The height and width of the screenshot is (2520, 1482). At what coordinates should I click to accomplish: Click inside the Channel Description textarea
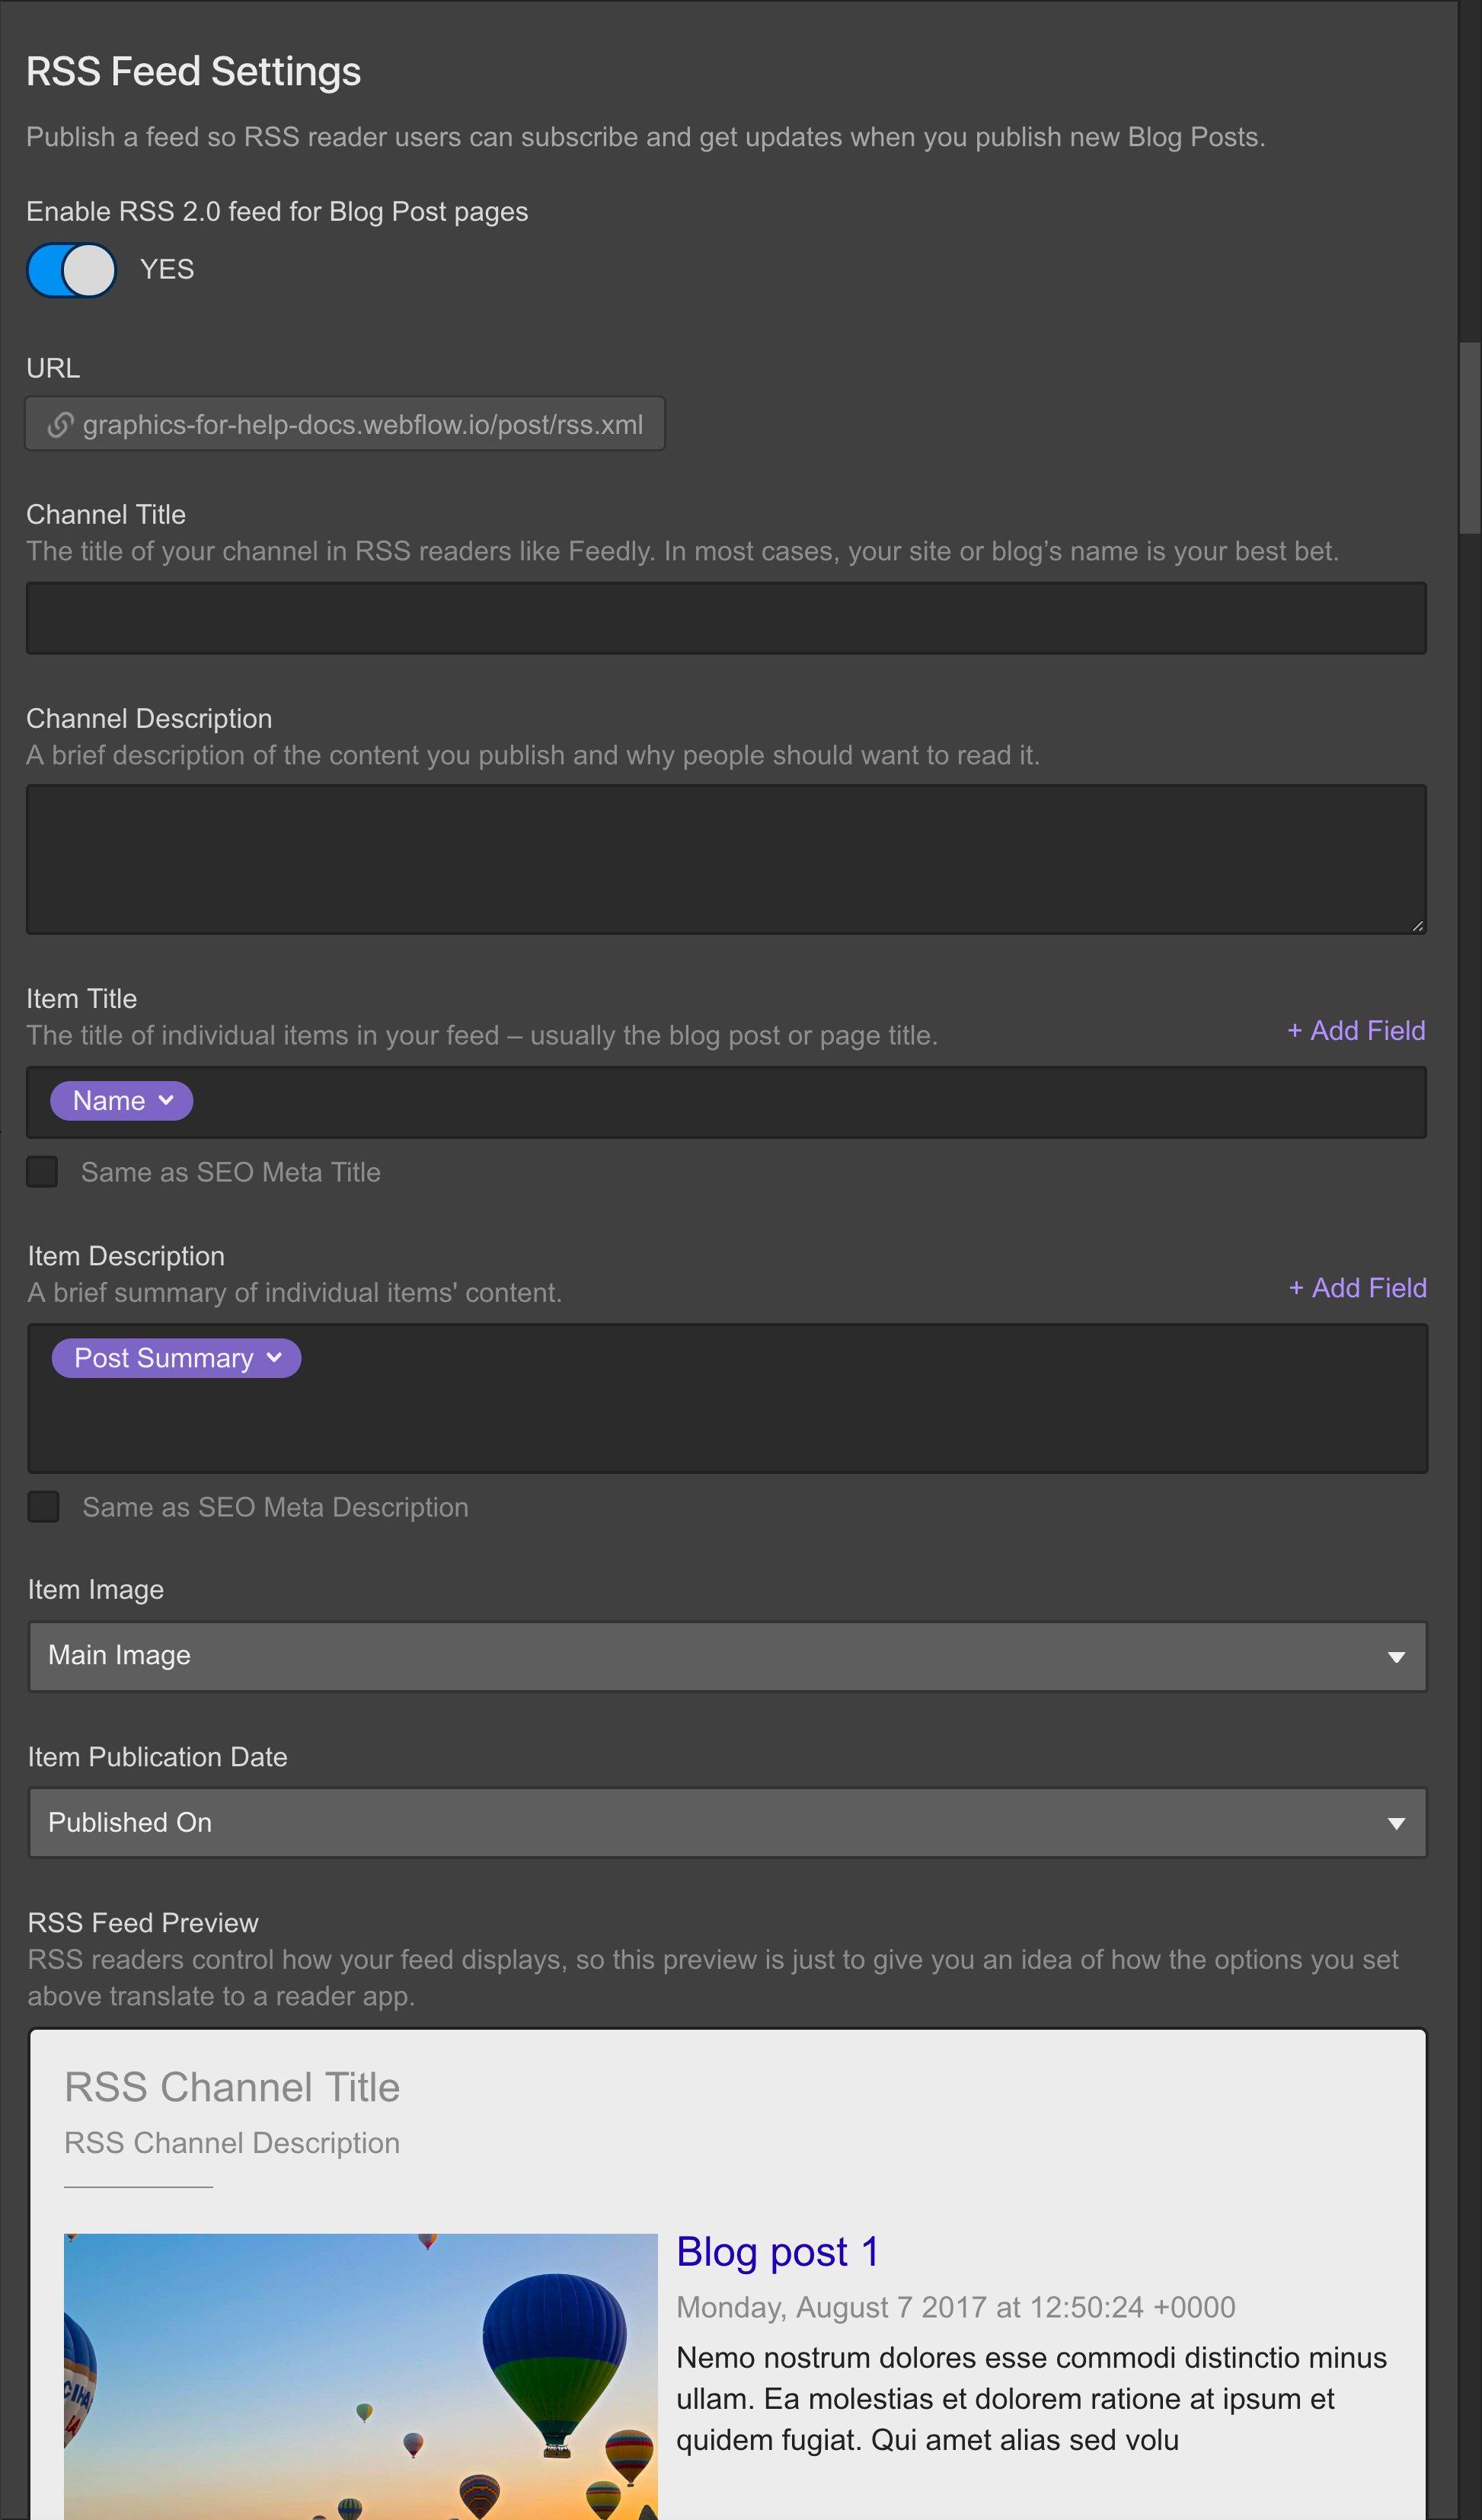coord(726,859)
